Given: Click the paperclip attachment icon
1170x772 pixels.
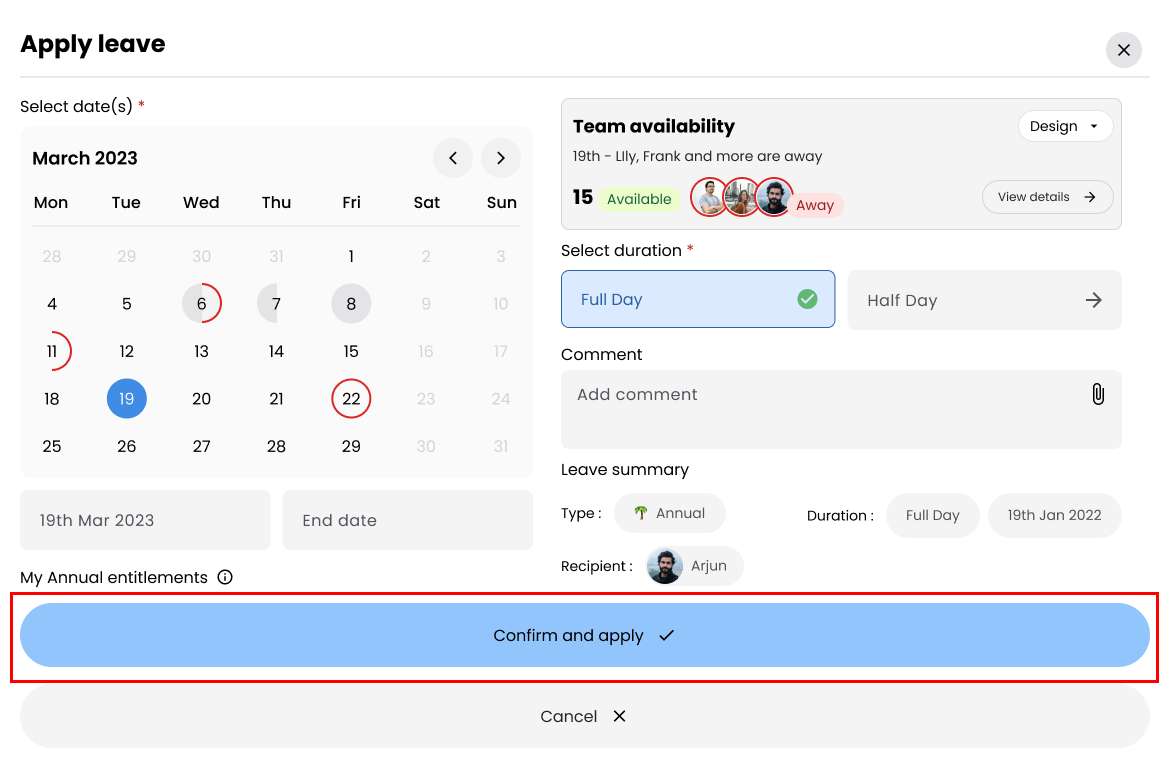Looking at the screenshot, I should [x=1097, y=394].
